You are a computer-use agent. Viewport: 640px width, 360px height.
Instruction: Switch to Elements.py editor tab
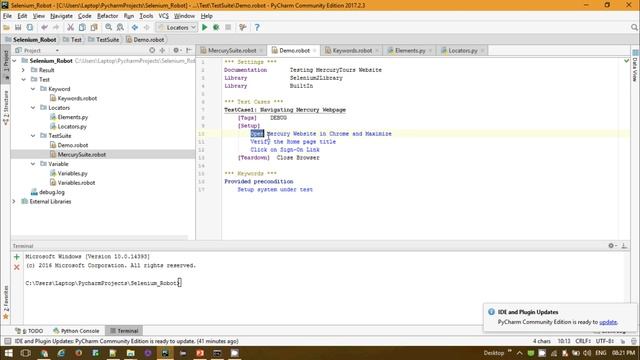[410, 51]
